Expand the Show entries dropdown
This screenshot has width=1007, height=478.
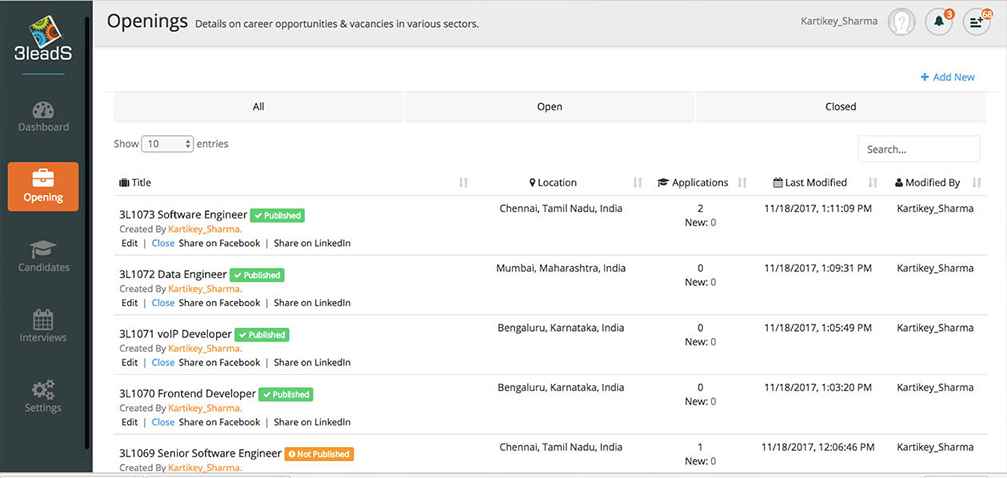coord(168,144)
